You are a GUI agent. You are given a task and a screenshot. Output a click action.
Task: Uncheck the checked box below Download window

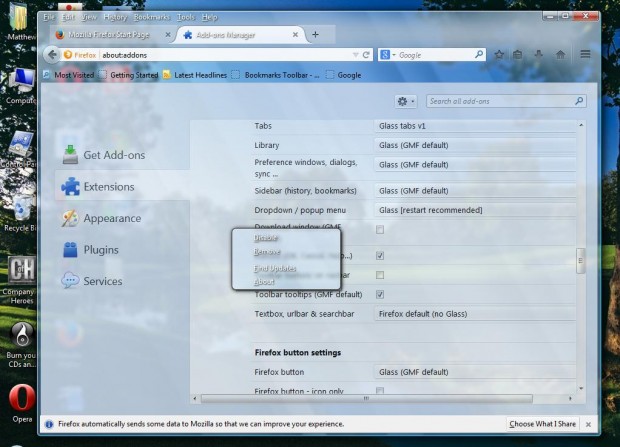(380, 256)
